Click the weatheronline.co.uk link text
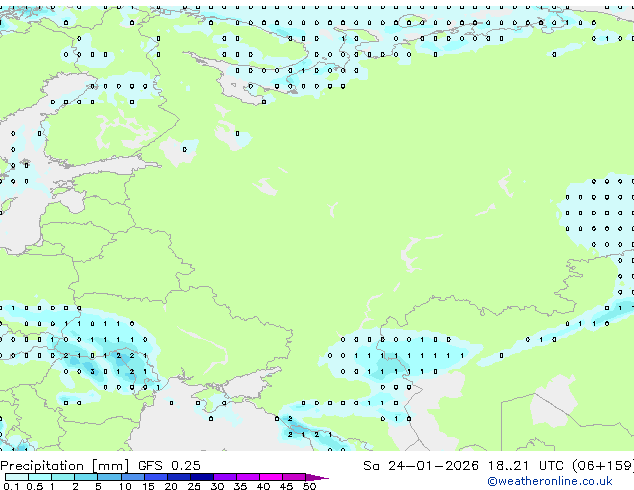The height and width of the screenshot is (490, 634). click(550, 481)
